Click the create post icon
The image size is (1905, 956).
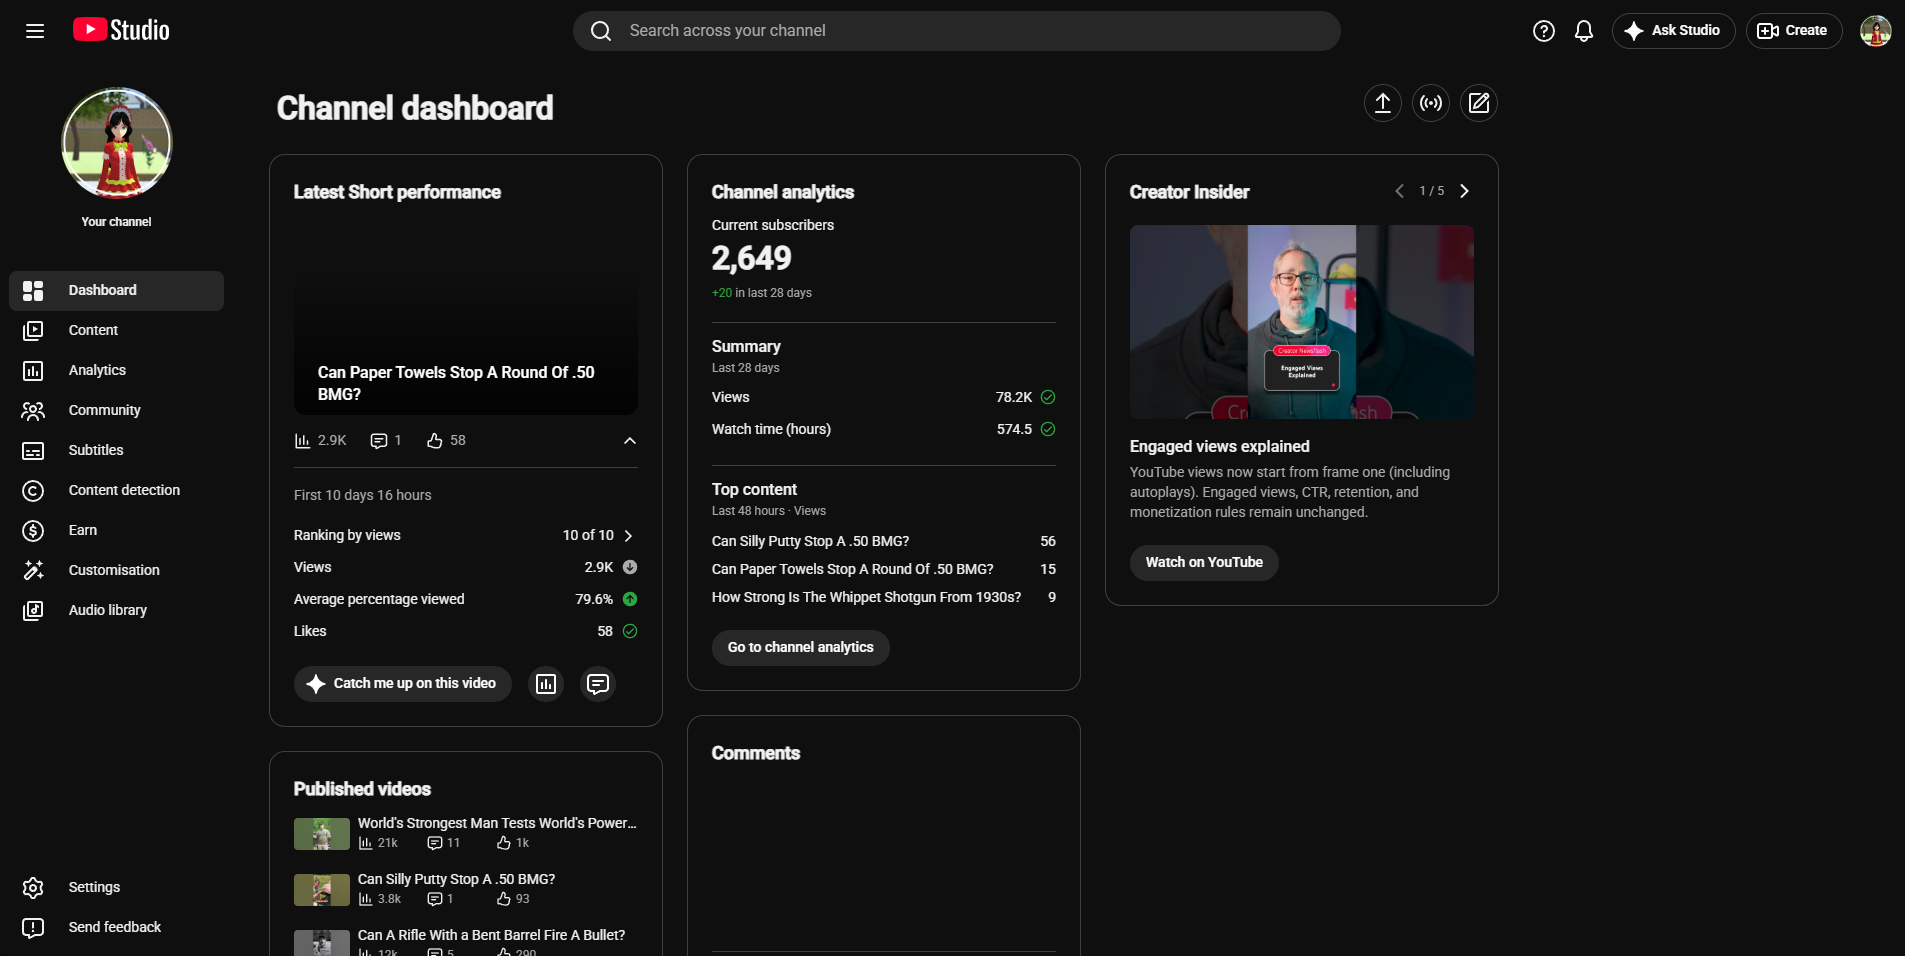pyautogui.click(x=1479, y=103)
